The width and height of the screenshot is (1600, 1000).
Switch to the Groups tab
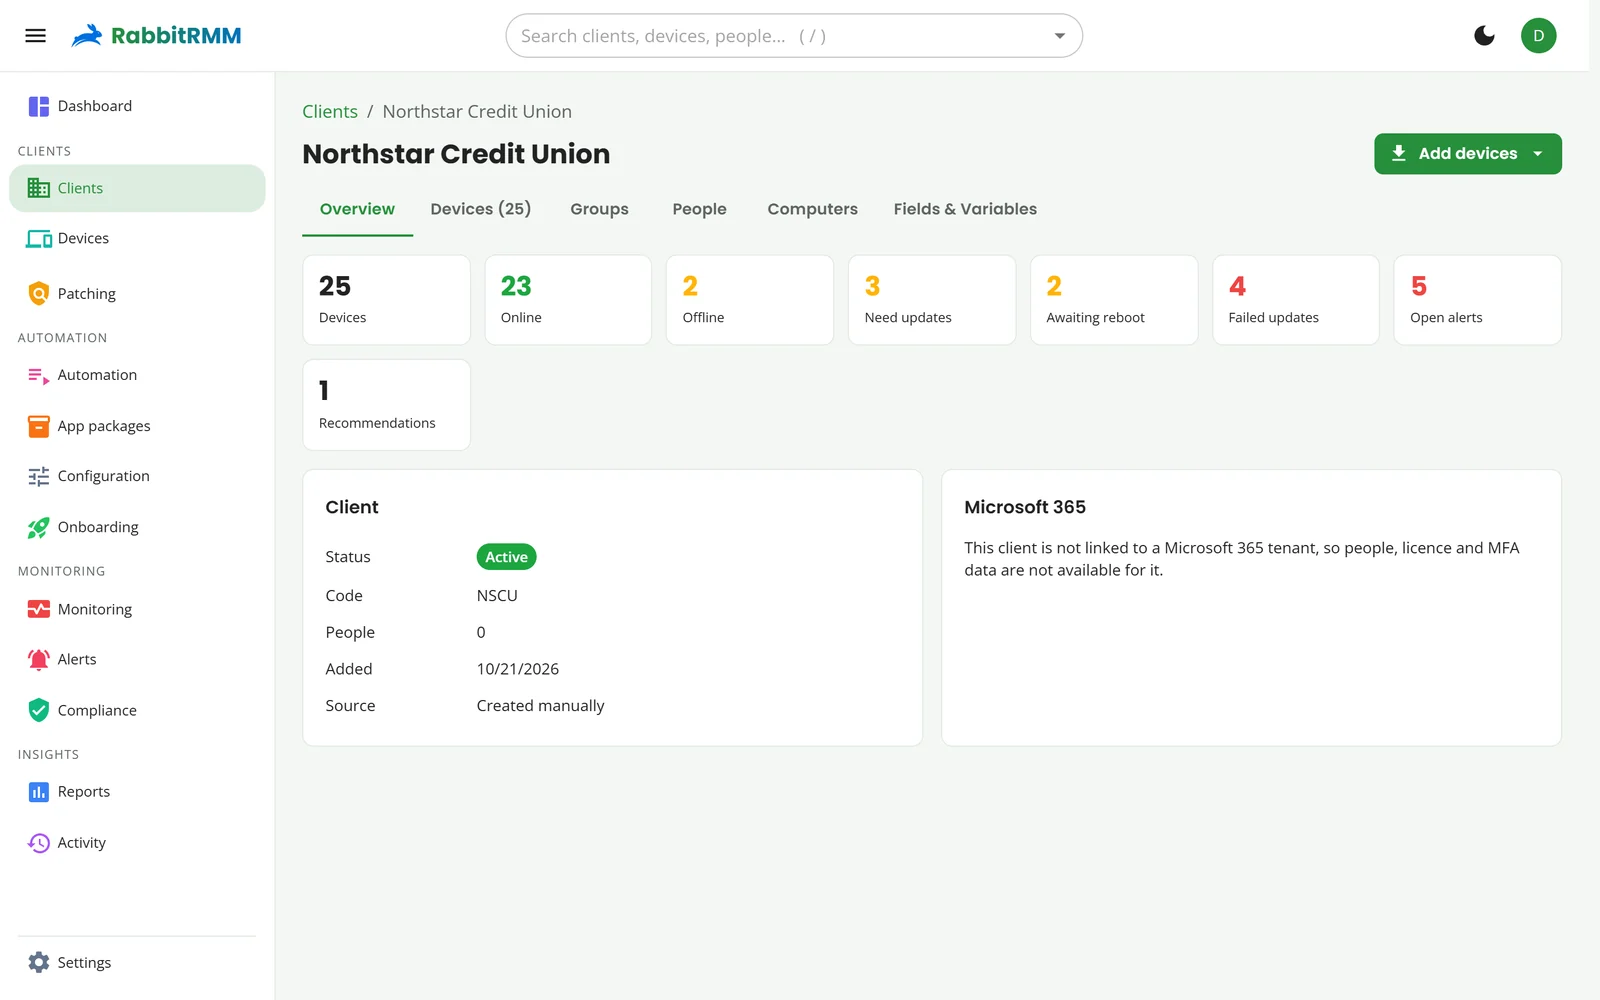tap(600, 209)
